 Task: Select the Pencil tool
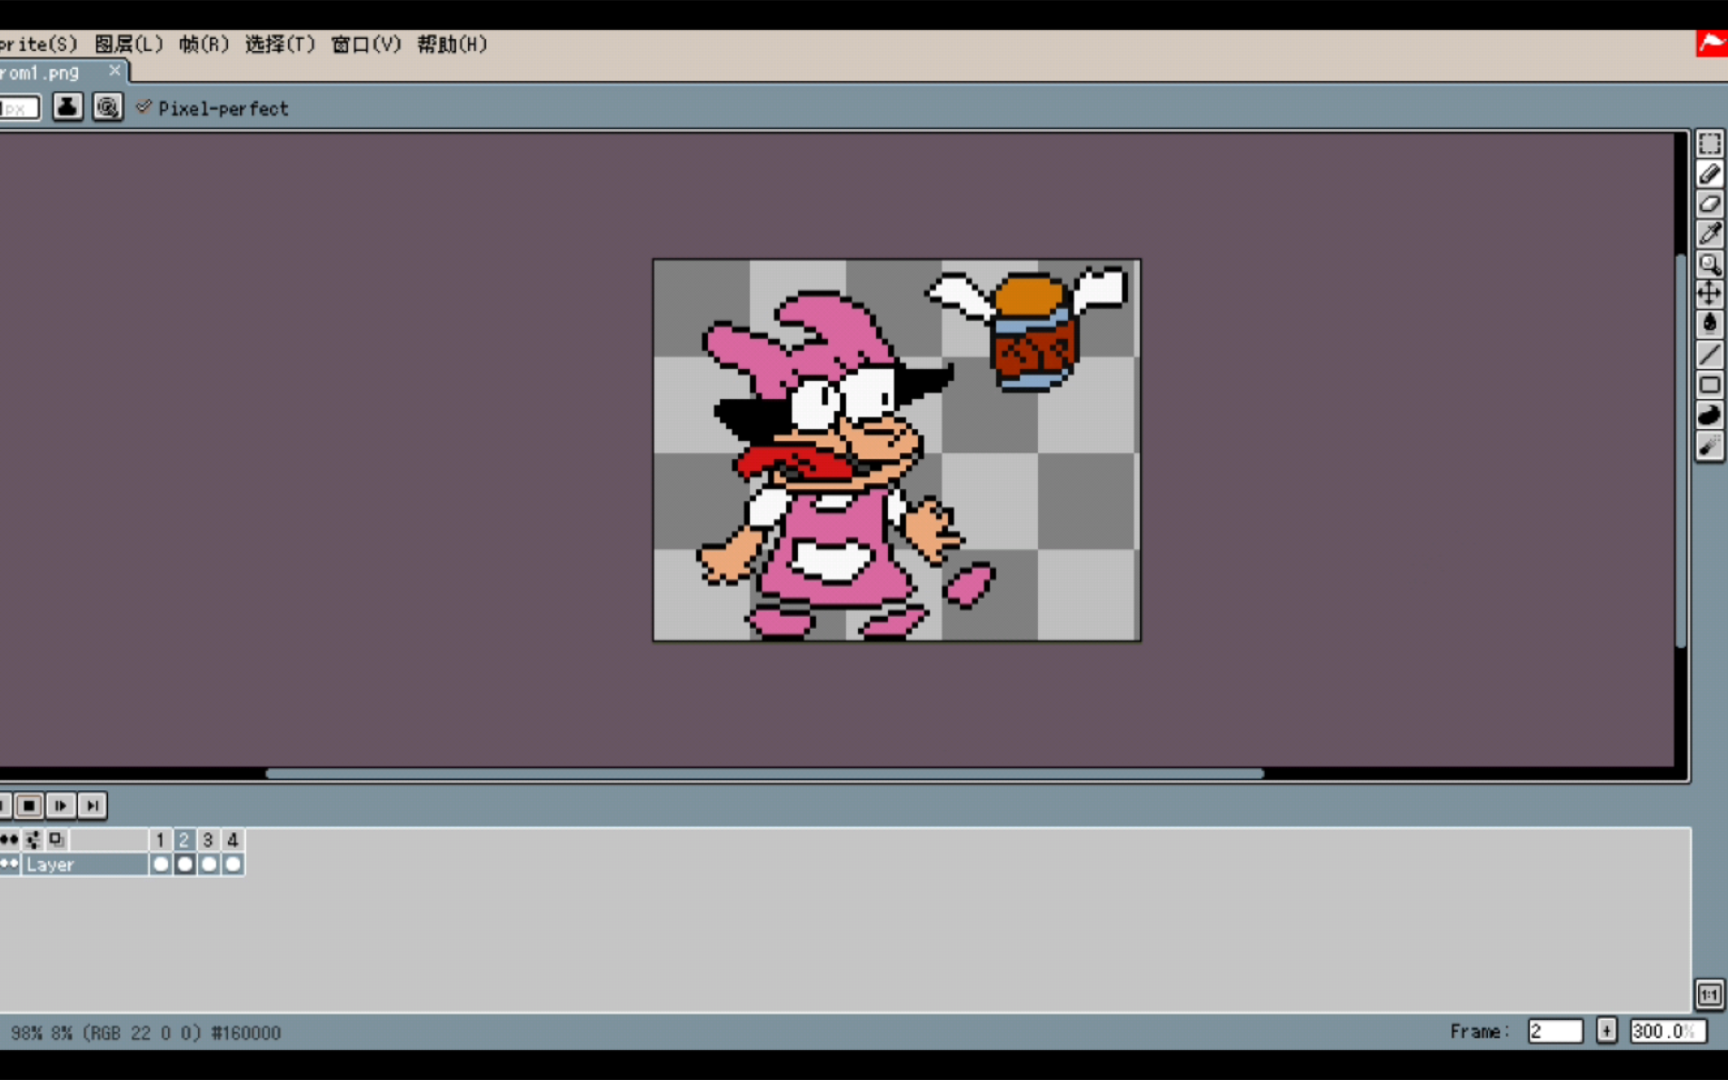tap(1709, 174)
